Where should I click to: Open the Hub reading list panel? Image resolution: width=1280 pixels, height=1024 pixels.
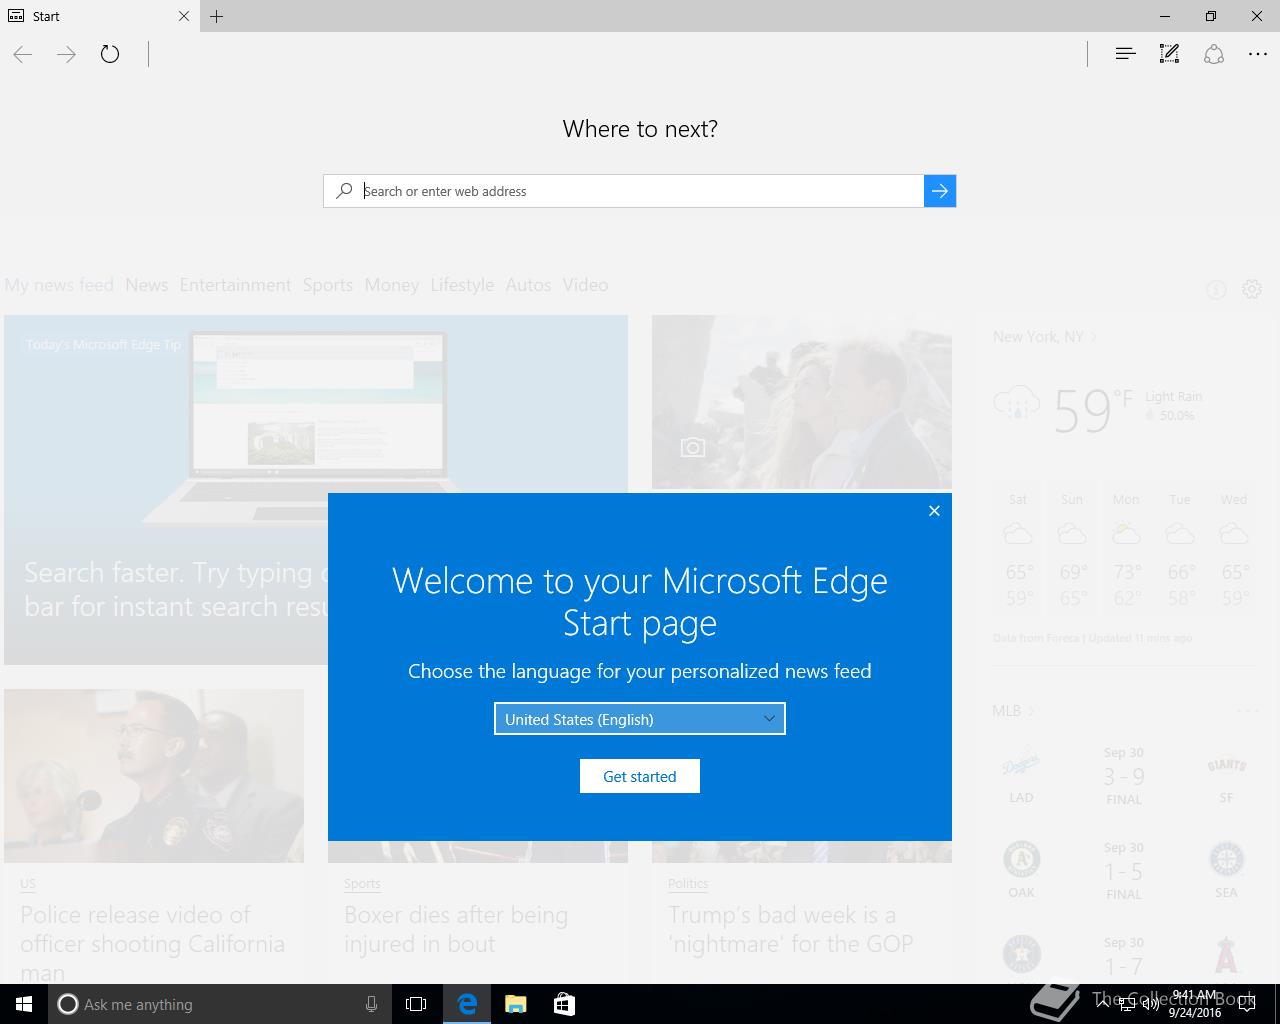point(1125,54)
